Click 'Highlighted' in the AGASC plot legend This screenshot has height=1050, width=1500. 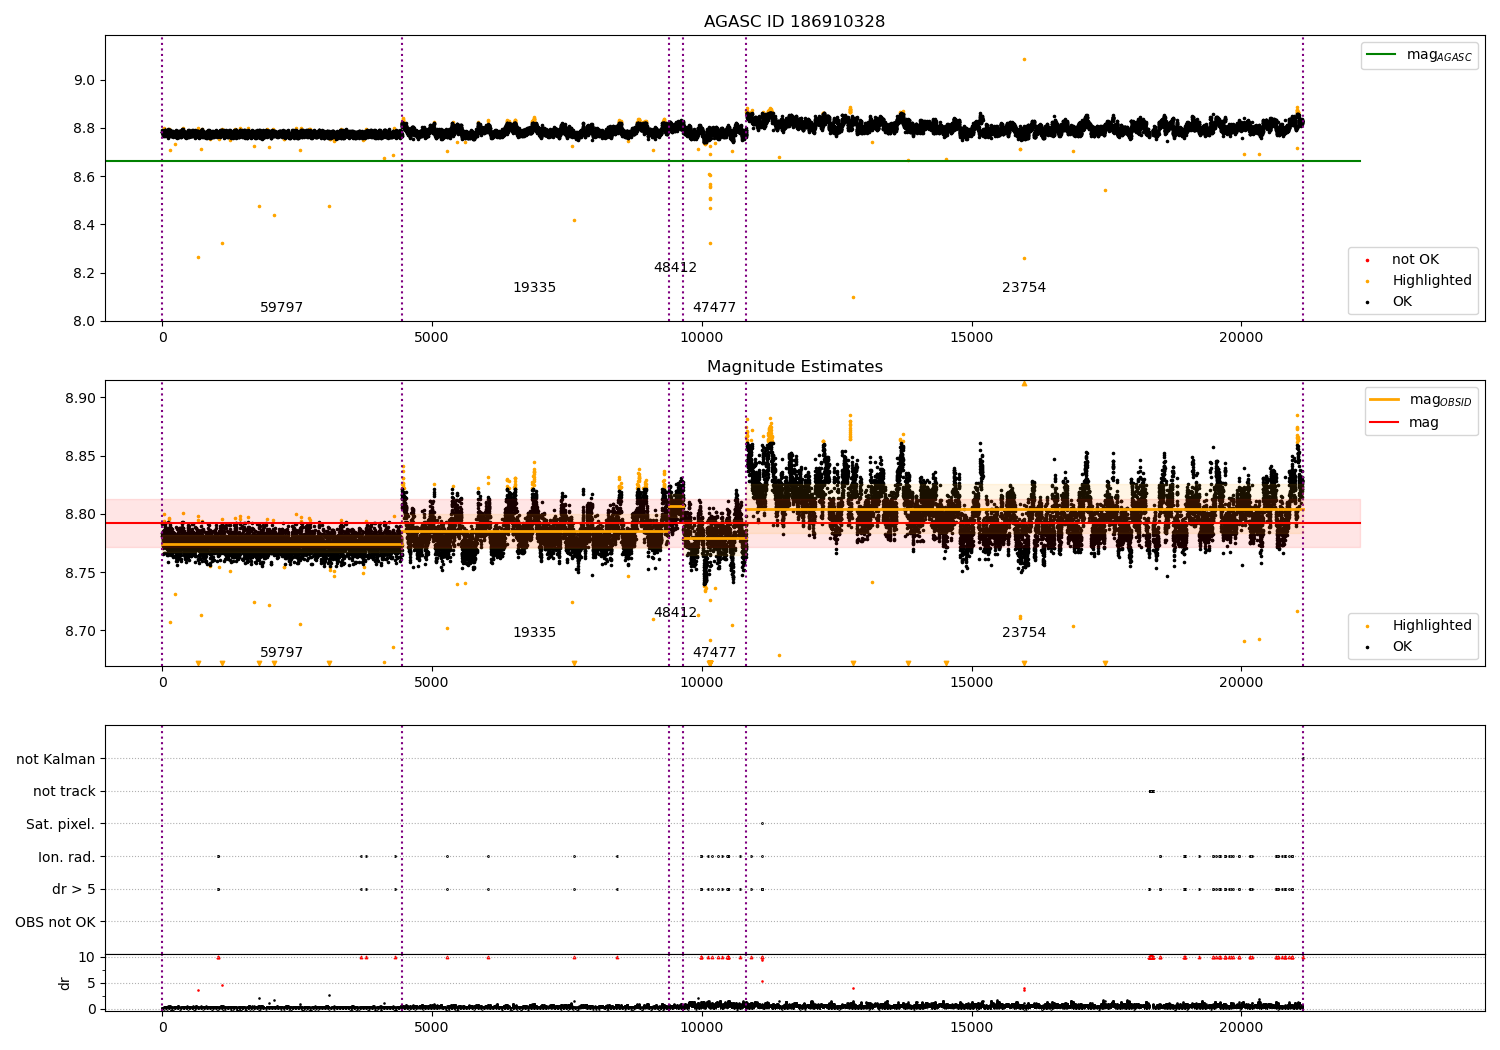point(1432,281)
